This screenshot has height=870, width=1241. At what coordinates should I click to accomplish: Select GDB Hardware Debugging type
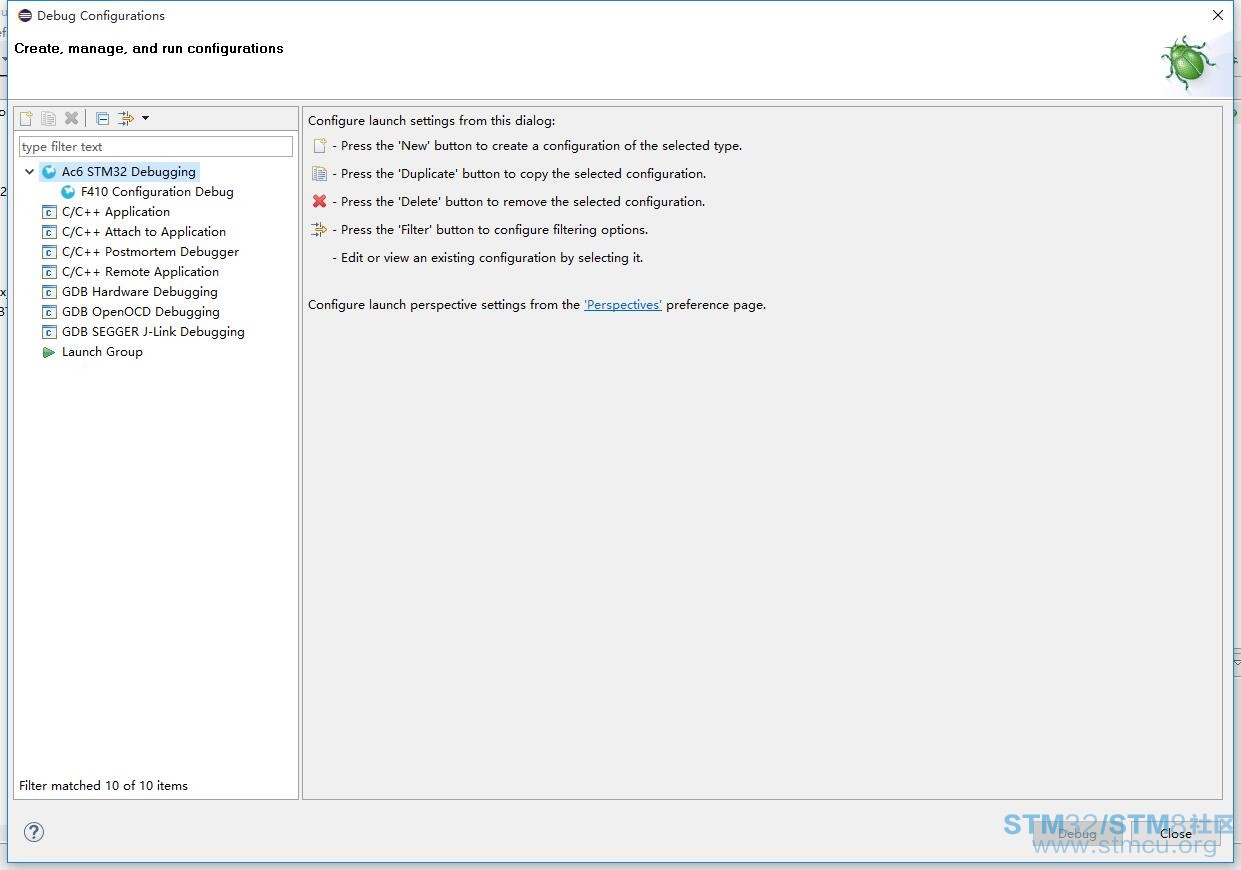(x=139, y=292)
